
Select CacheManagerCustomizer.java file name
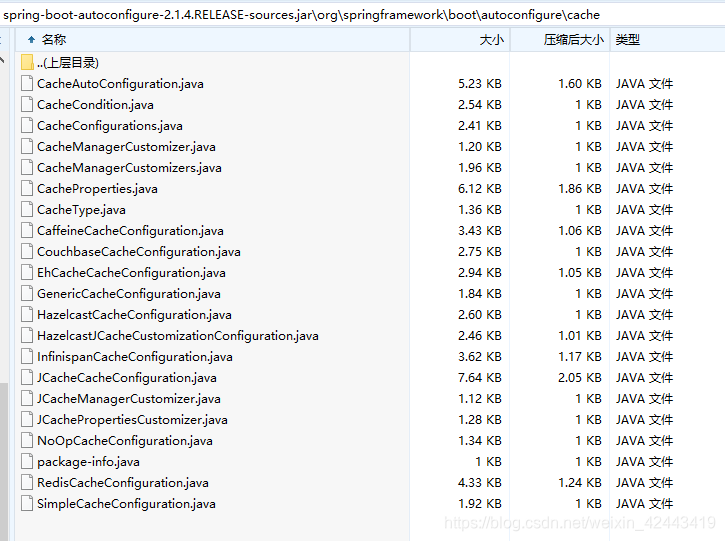coord(126,147)
